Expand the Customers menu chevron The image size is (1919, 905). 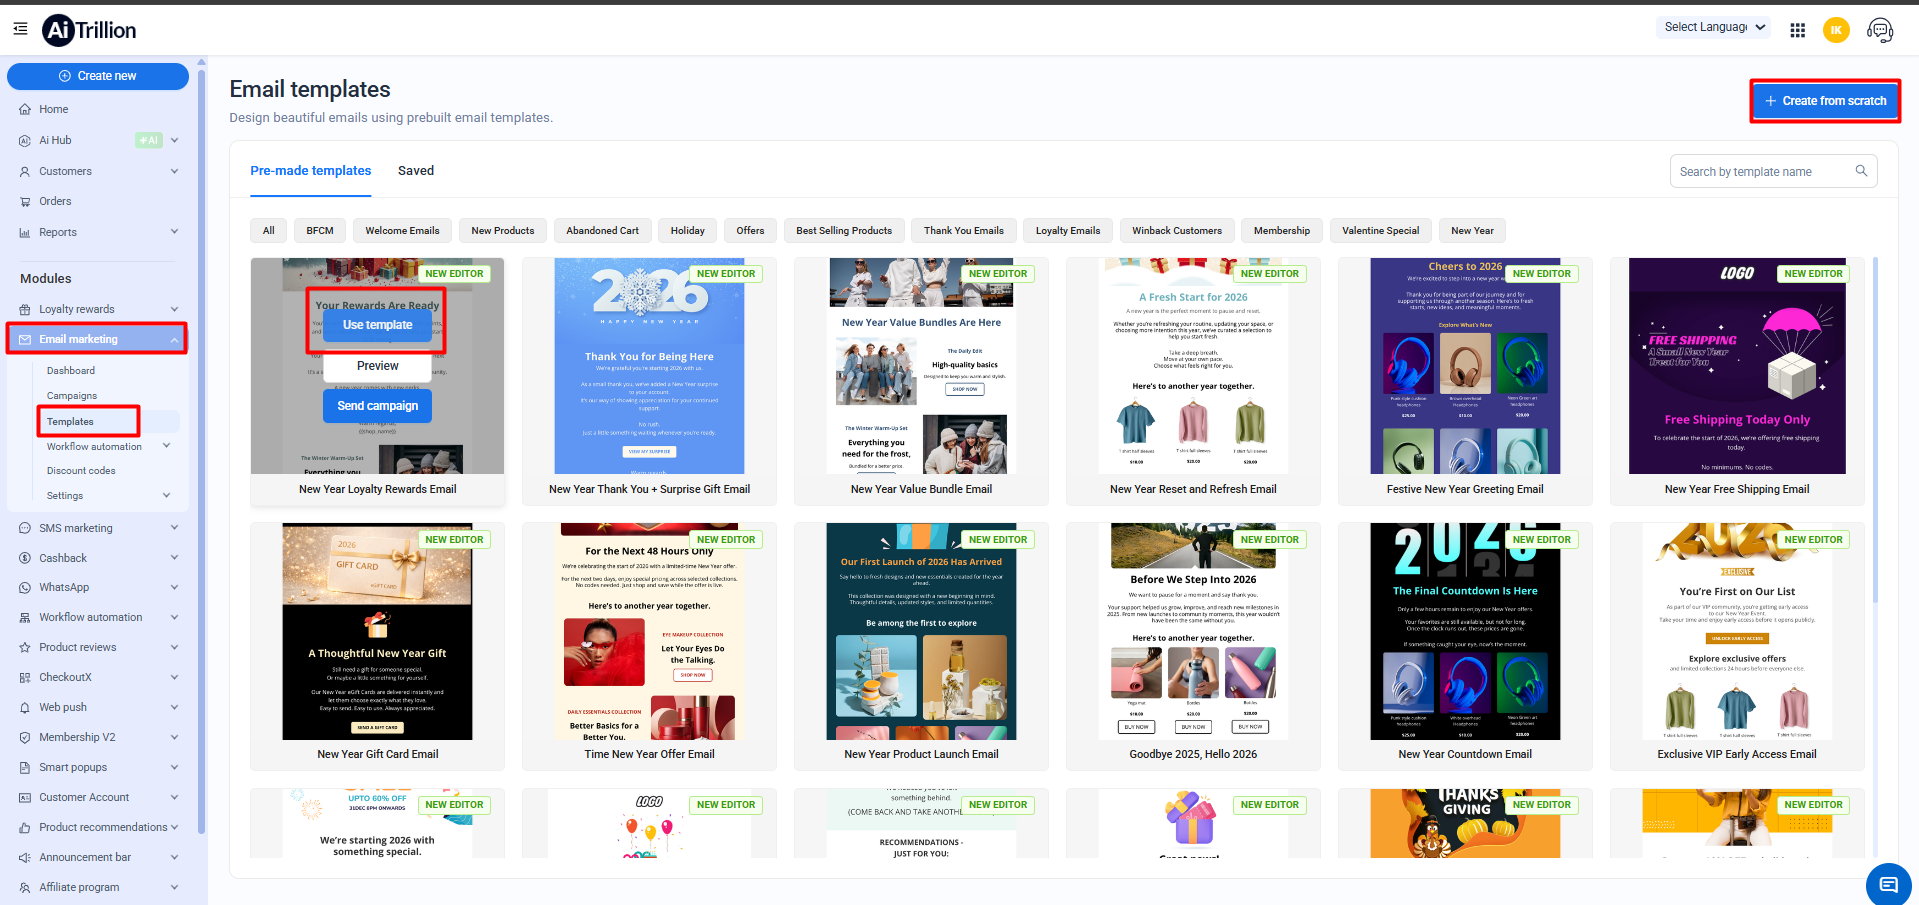point(175,171)
